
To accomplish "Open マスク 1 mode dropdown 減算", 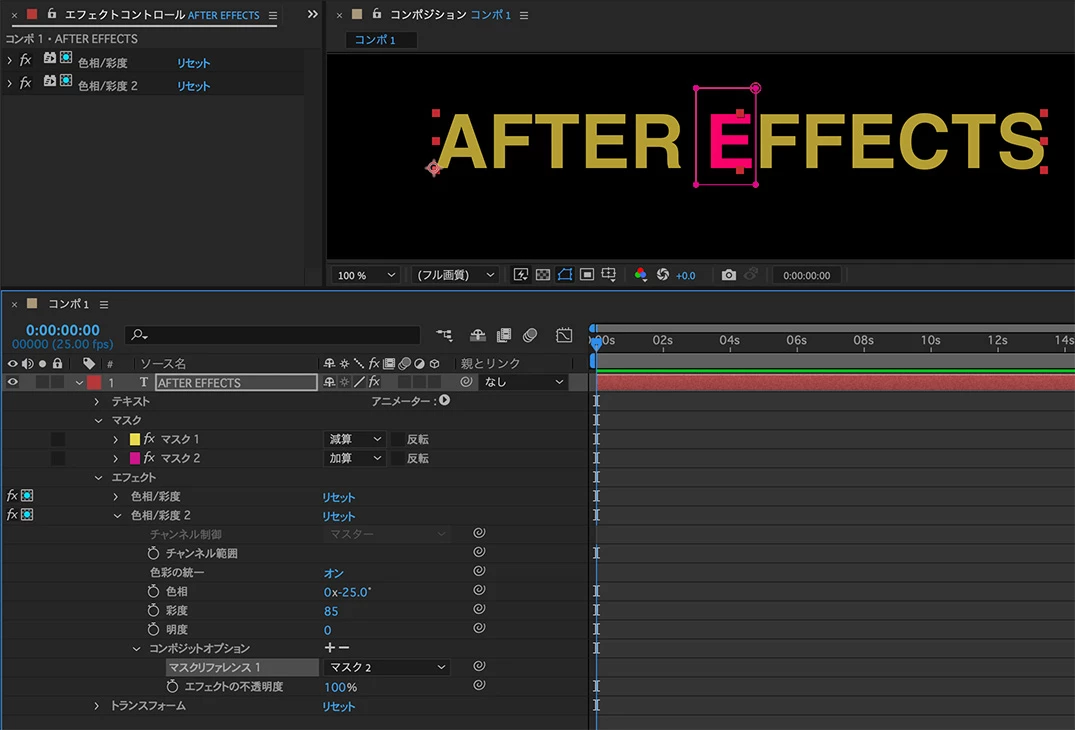I will (354, 439).
